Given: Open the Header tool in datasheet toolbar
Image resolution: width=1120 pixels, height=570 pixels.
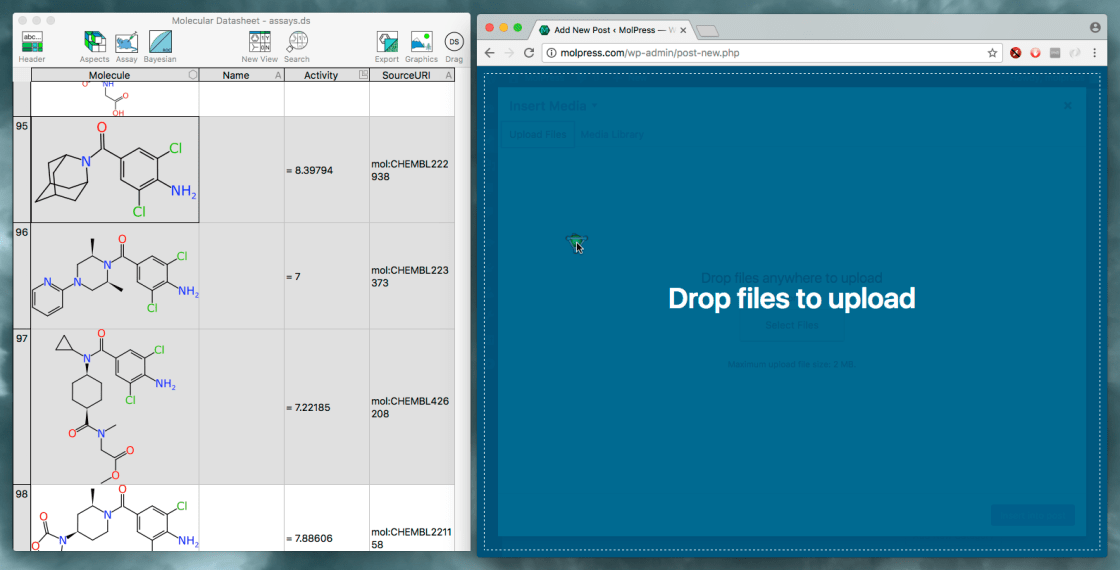Looking at the screenshot, I should tap(32, 42).
